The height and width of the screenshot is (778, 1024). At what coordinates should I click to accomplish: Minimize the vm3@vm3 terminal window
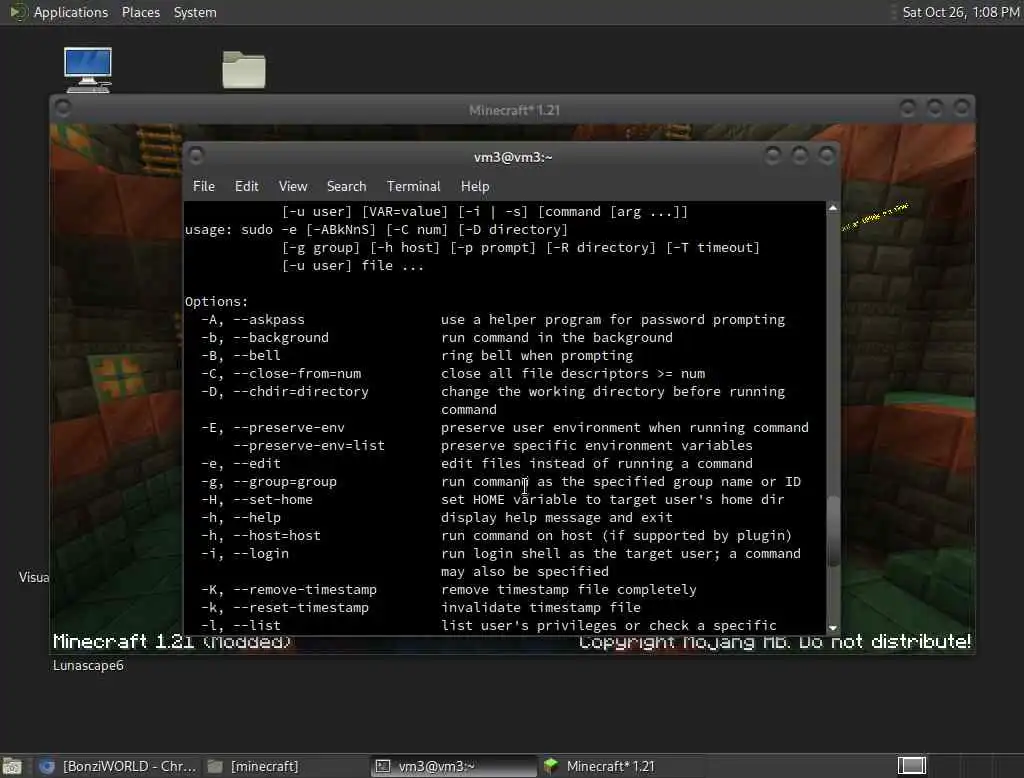[773, 155]
